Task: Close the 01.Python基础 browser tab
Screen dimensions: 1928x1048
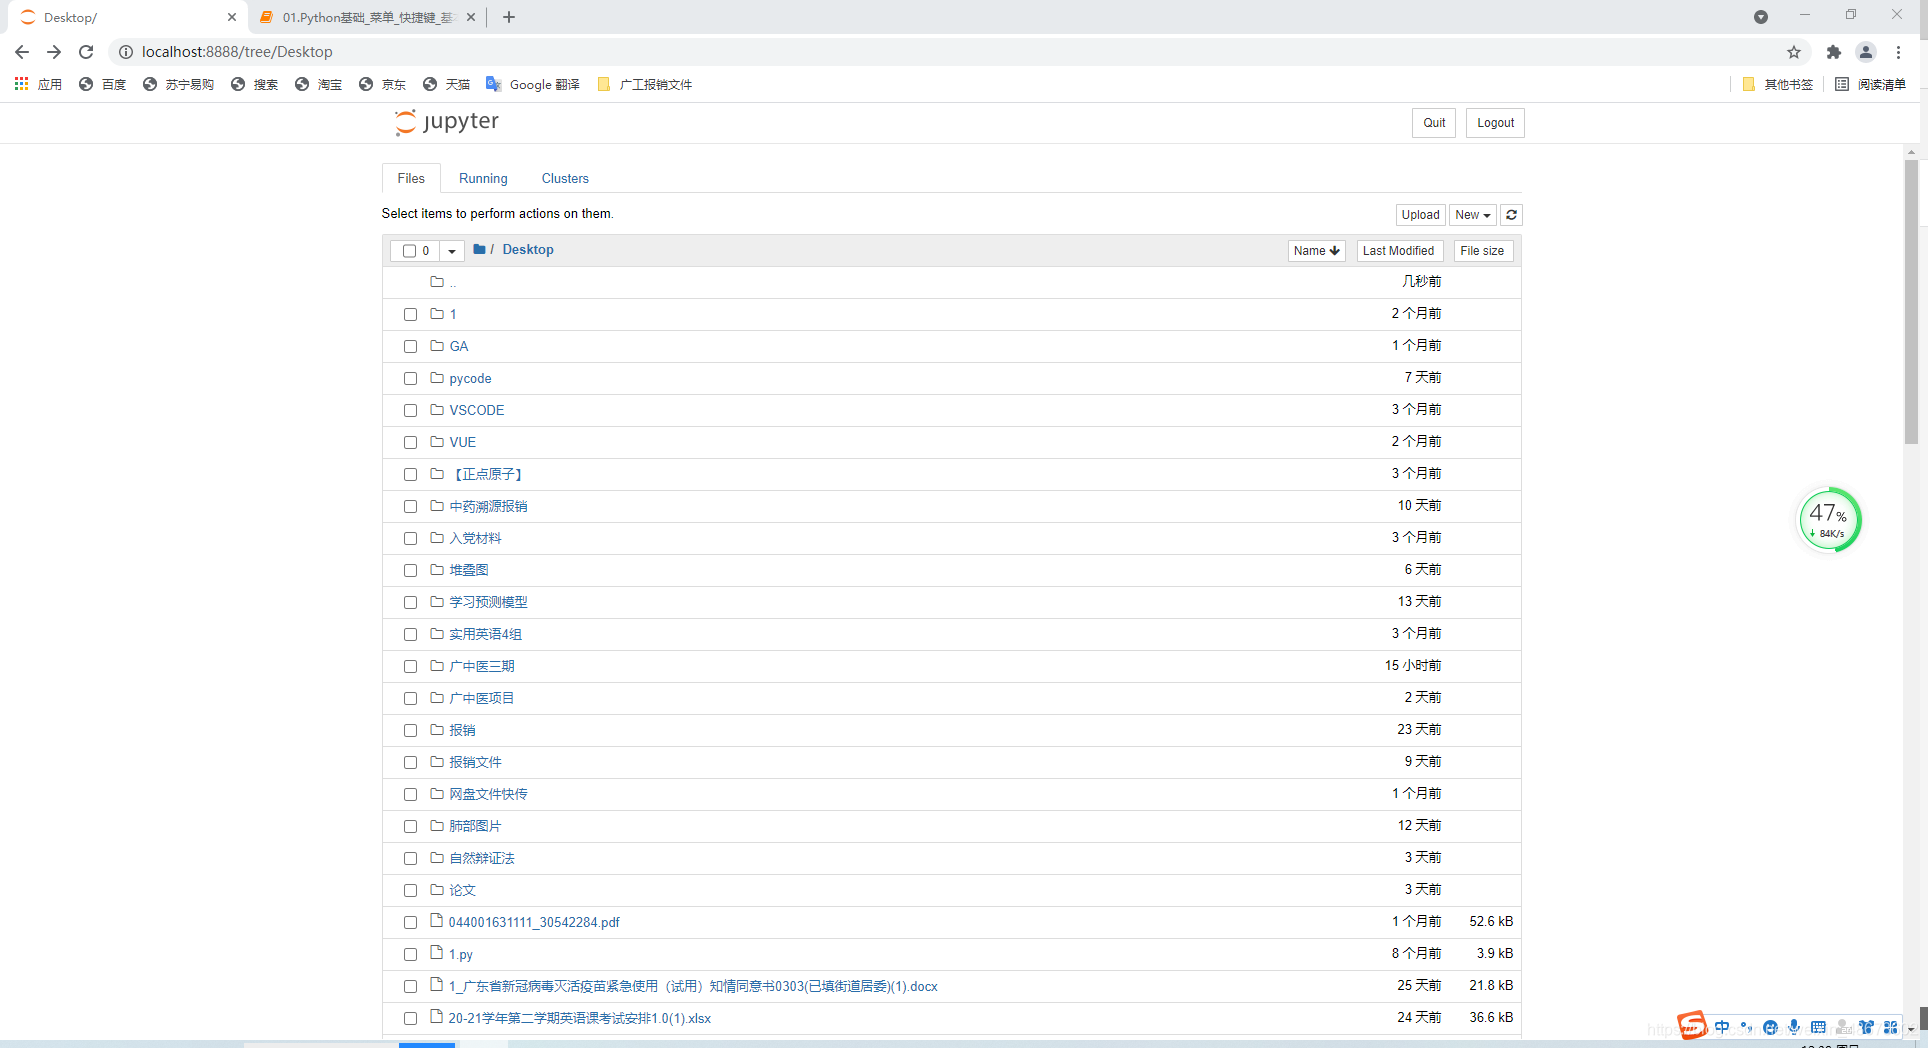Action: pos(471,17)
